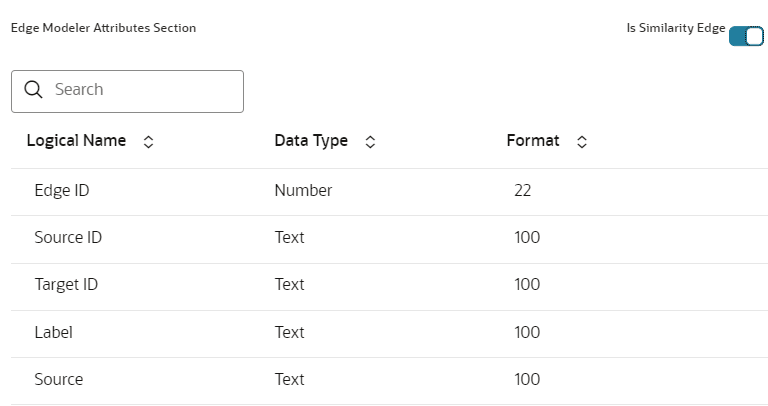Toggle the Is Similarity Edge switch
768x406 pixels.
pyautogui.click(x=746, y=36)
